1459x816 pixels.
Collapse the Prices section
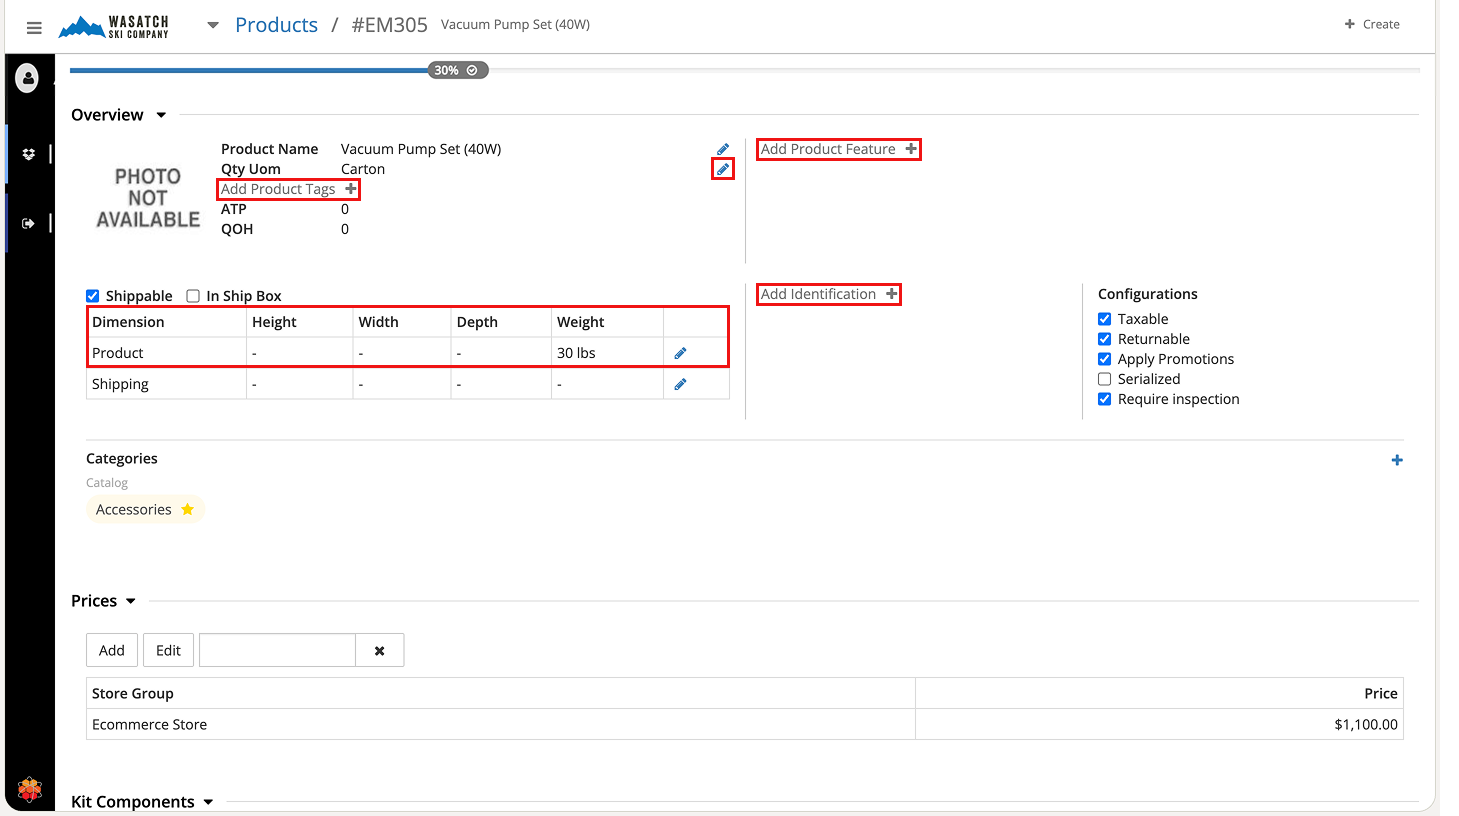pos(130,601)
